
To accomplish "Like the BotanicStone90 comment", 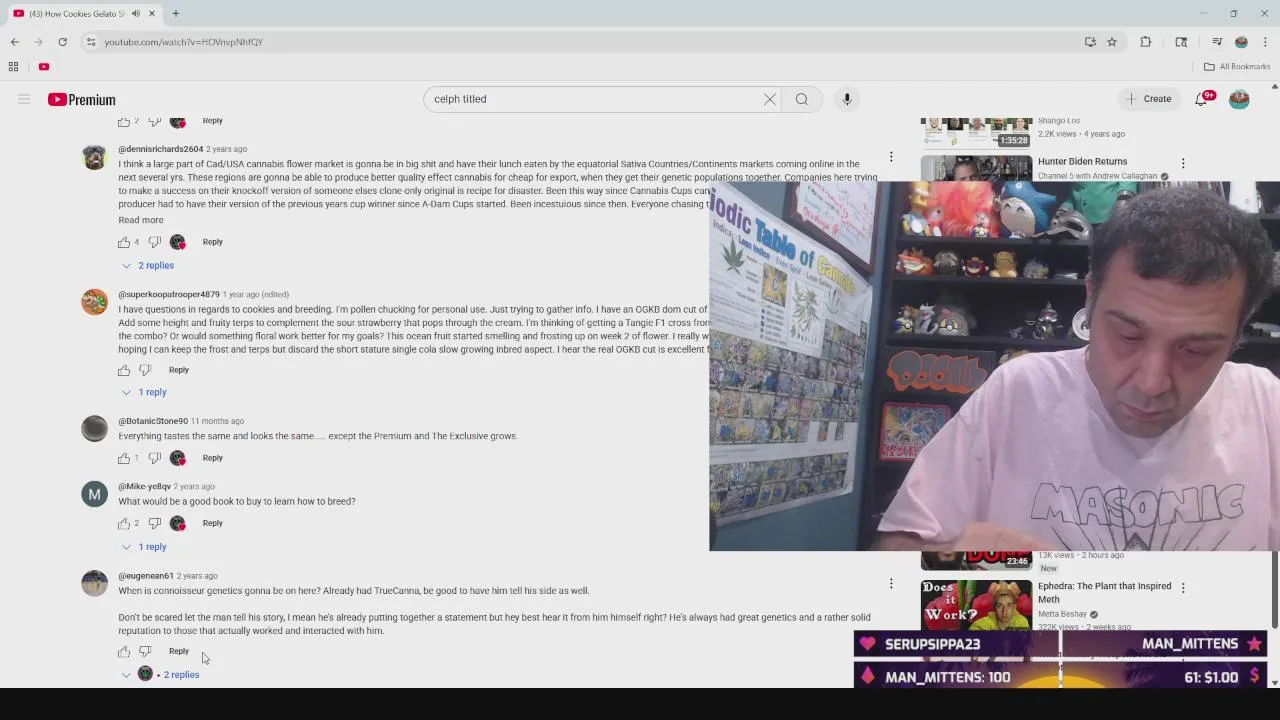I will (124, 458).
